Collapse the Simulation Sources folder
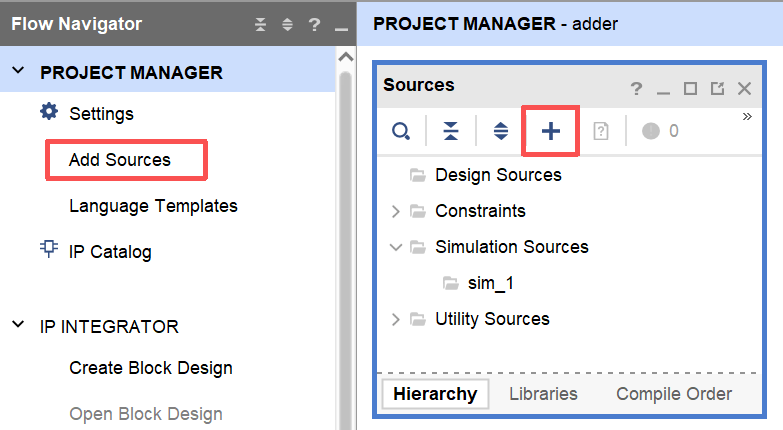Image resolution: width=783 pixels, height=430 pixels. tap(395, 247)
